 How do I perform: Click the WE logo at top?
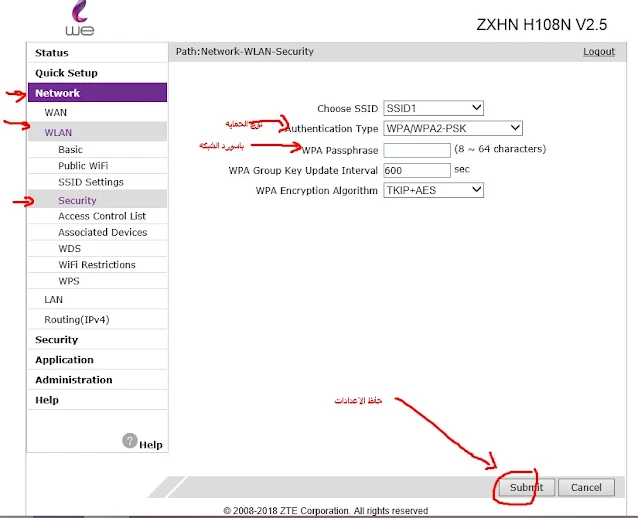[80, 18]
